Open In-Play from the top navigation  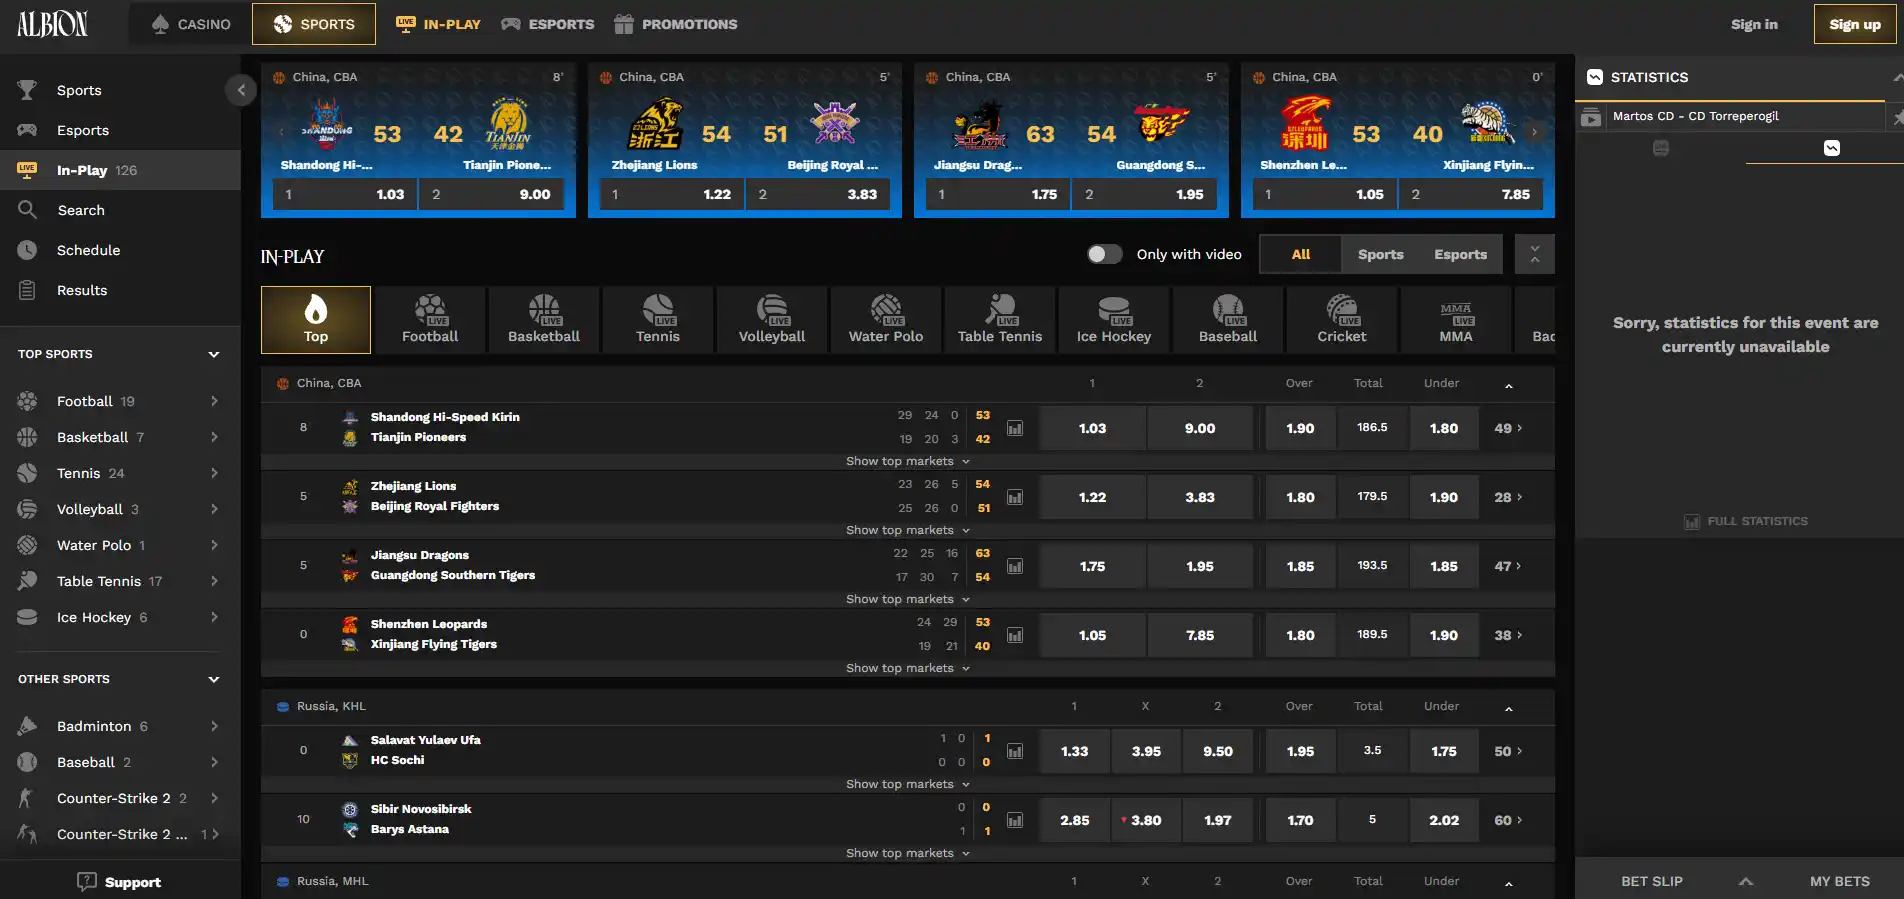(438, 24)
